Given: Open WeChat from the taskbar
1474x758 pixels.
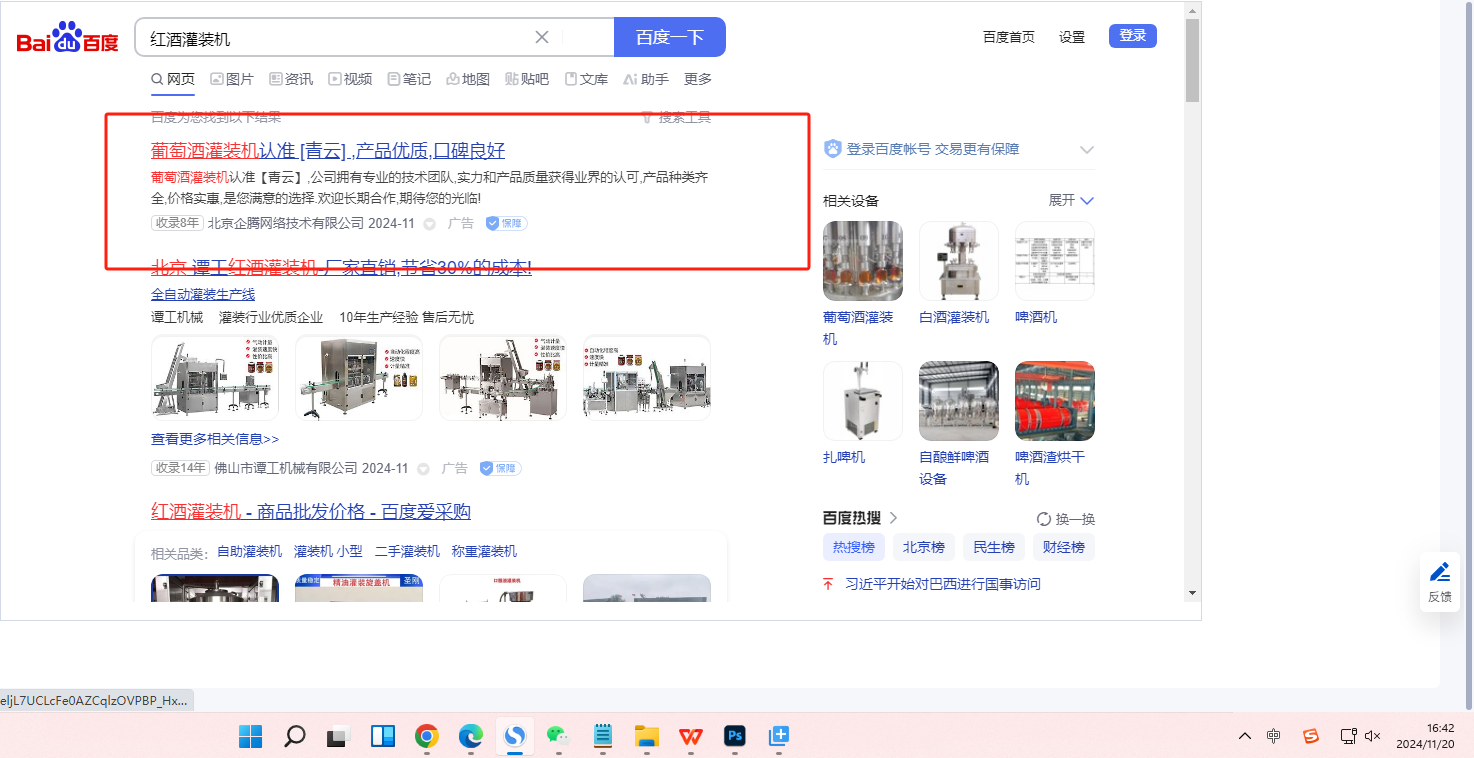Looking at the screenshot, I should [x=558, y=737].
